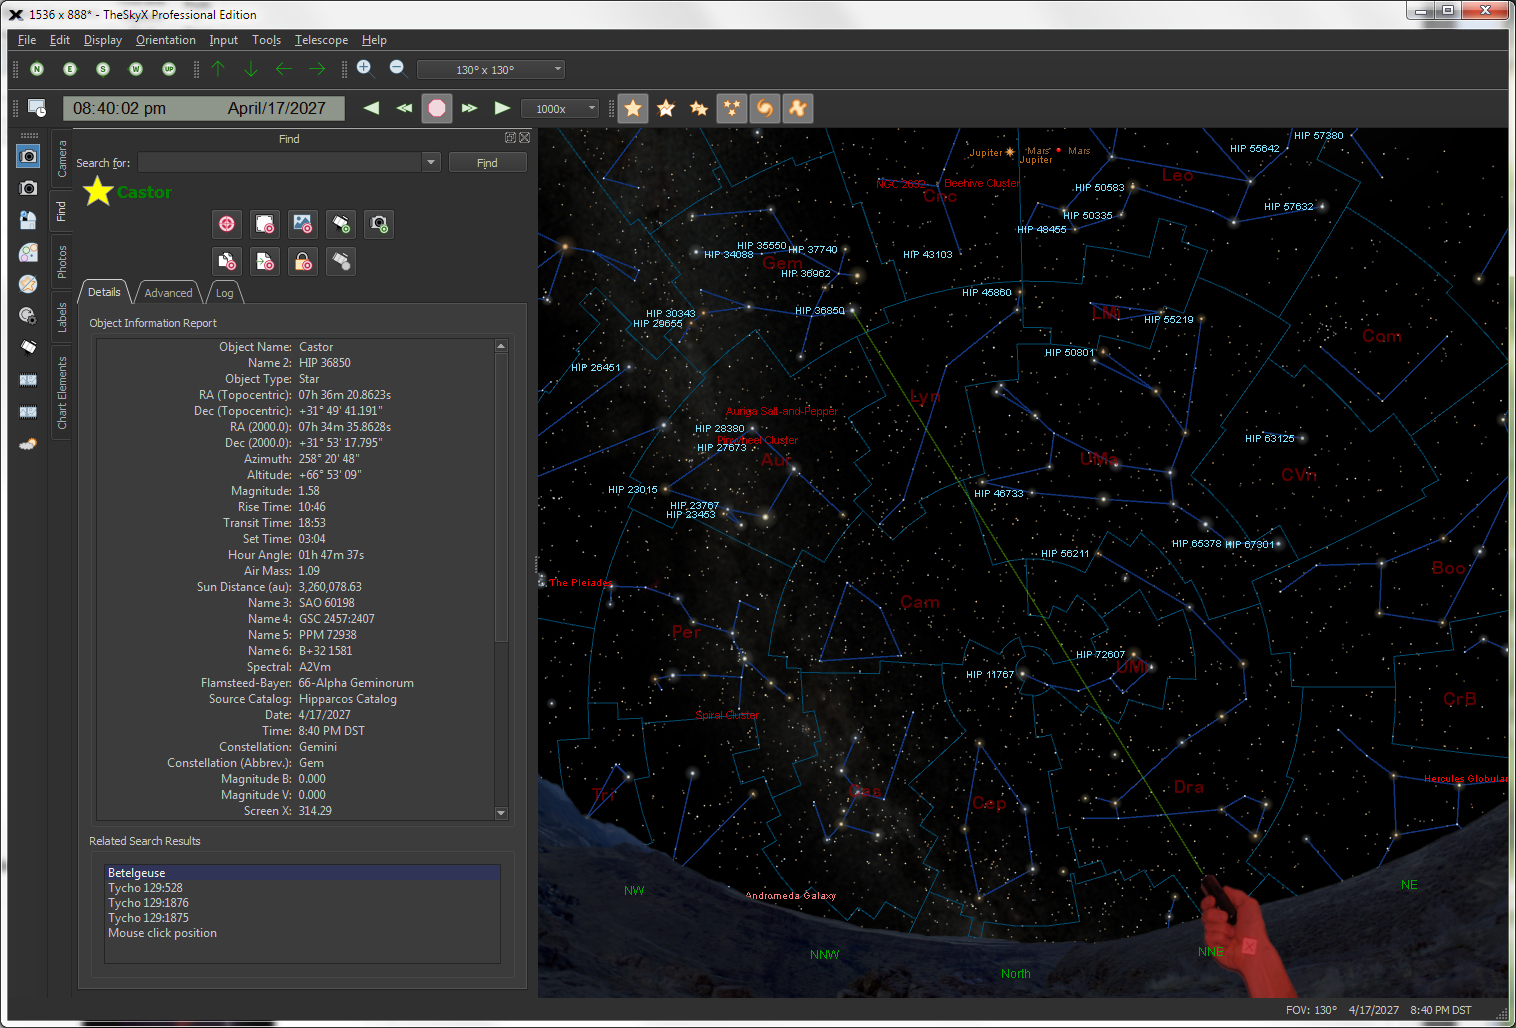Click the Find button

click(487, 162)
